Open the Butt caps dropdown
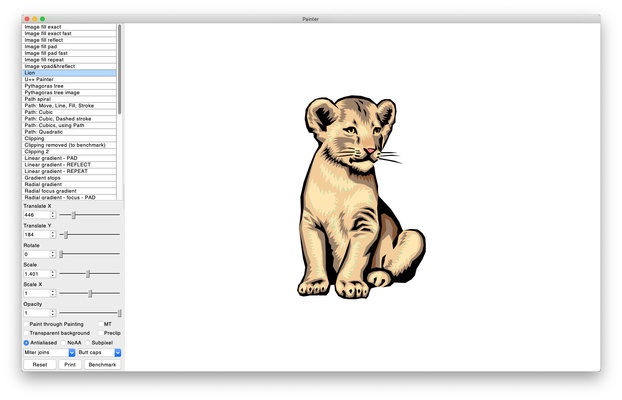This screenshot has width=622, height=400. point(98,353)
